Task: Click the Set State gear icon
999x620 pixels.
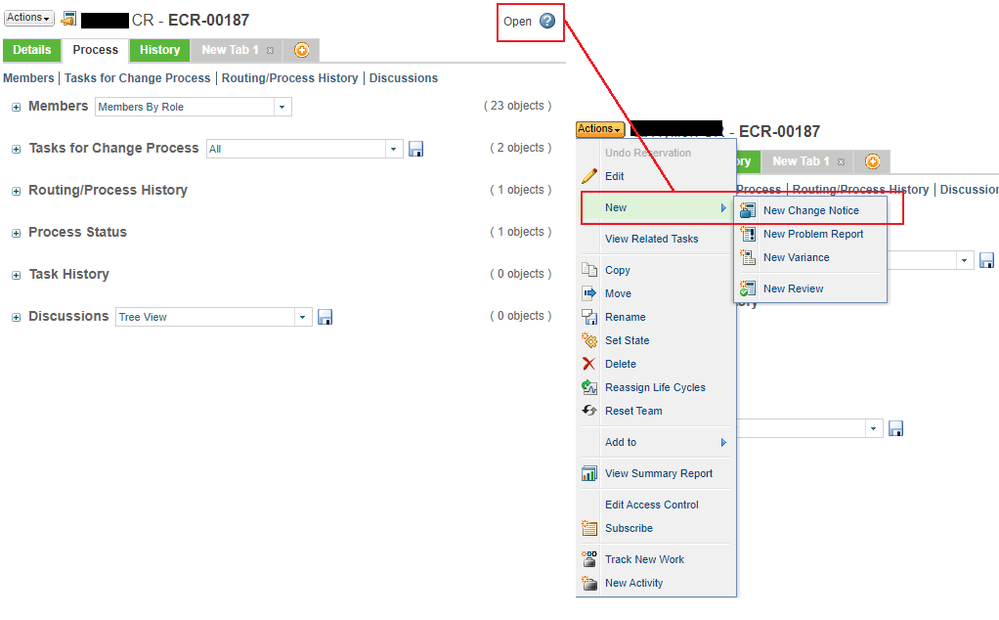Action: (x=589, y=340)
